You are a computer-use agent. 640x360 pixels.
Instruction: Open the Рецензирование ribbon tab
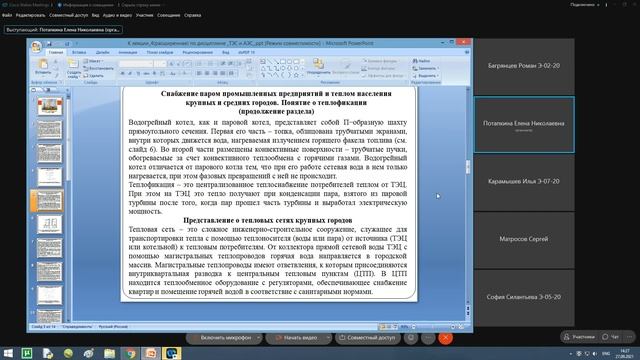coord(198,53)
